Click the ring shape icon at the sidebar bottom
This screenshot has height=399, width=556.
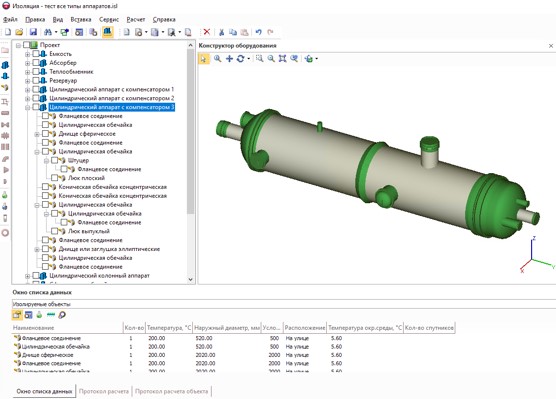pyautogui.click(x=5, y=233)
